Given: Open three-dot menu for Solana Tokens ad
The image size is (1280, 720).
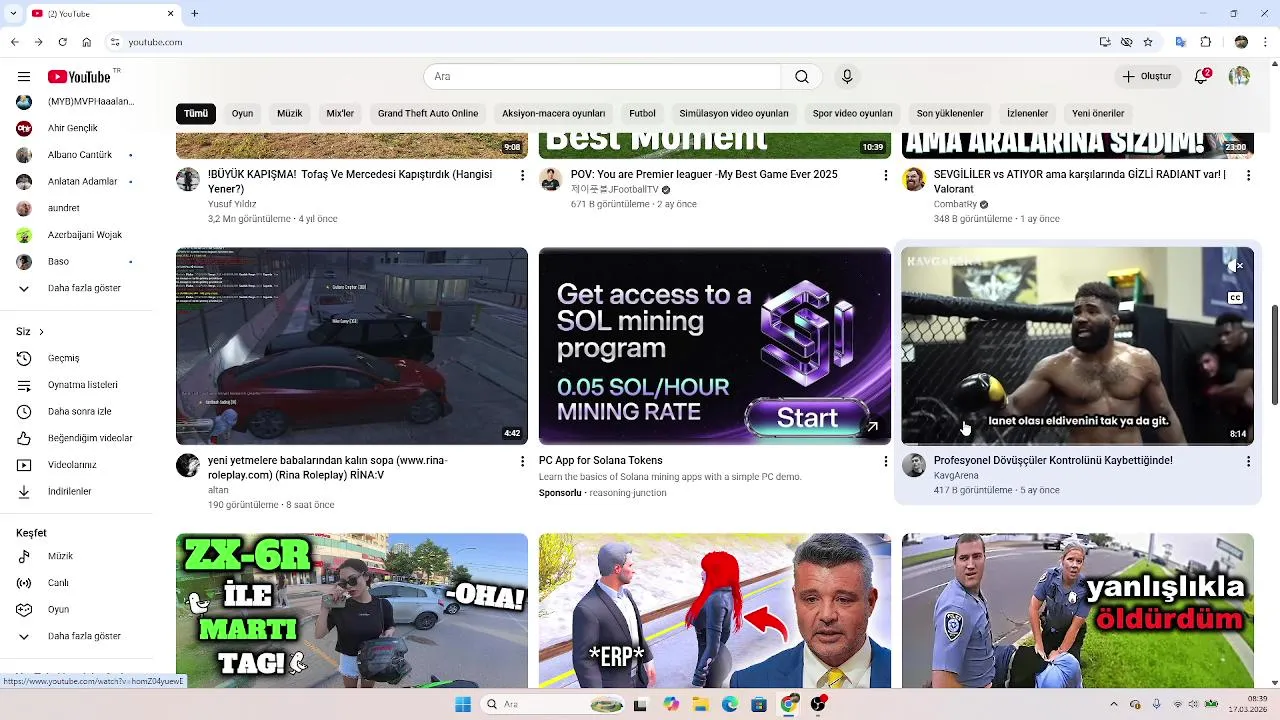Looking at the screenshot, I should 885,461.
